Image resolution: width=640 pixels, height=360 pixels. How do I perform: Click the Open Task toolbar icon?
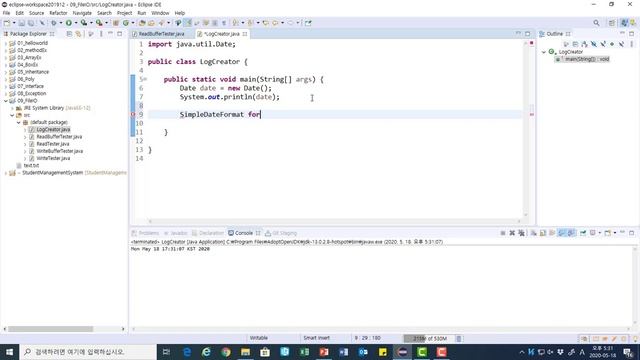point(151,23)
